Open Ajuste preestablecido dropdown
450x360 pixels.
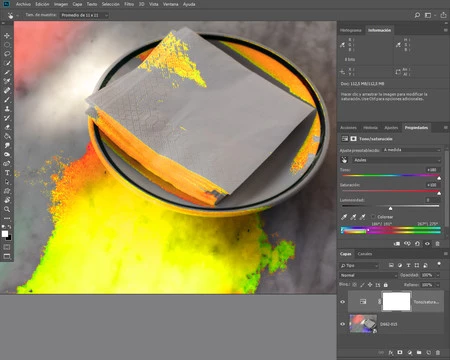[x=412, y=150]
